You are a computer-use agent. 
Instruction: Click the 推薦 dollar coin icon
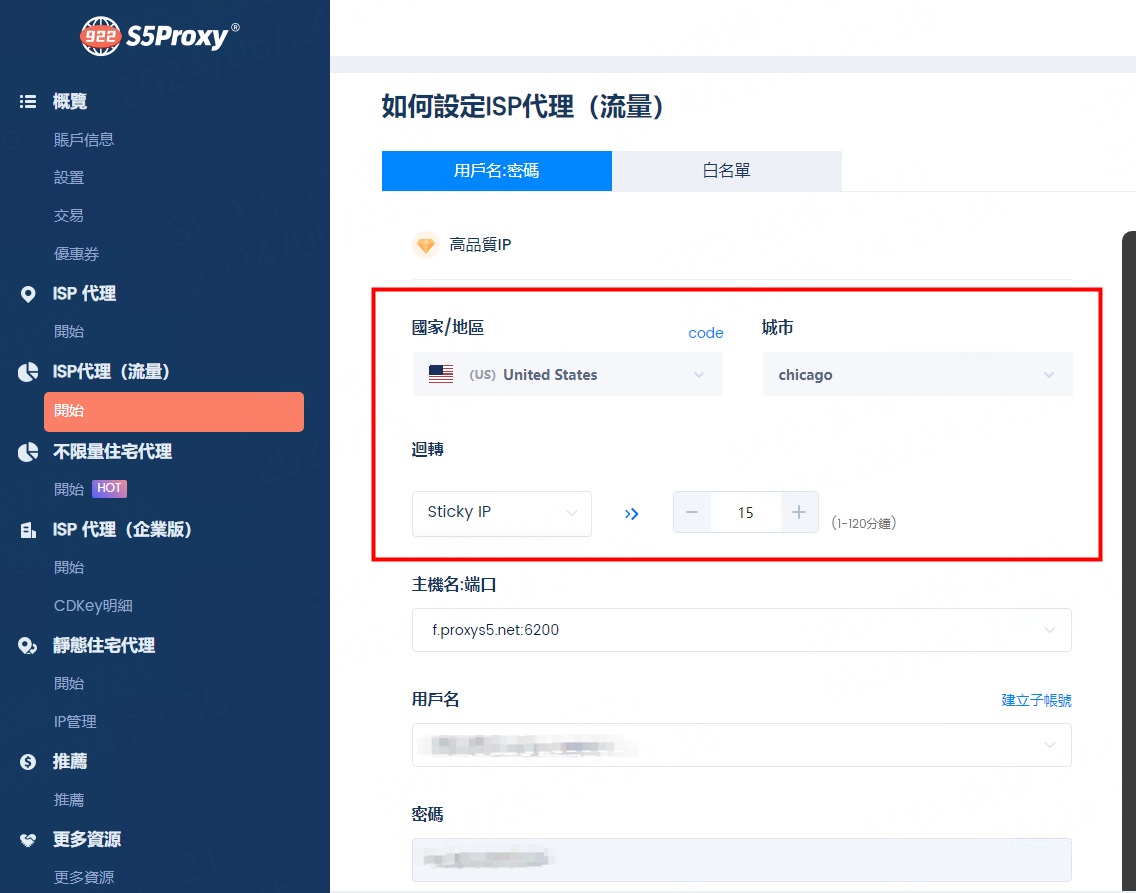[x=28, y=762]
